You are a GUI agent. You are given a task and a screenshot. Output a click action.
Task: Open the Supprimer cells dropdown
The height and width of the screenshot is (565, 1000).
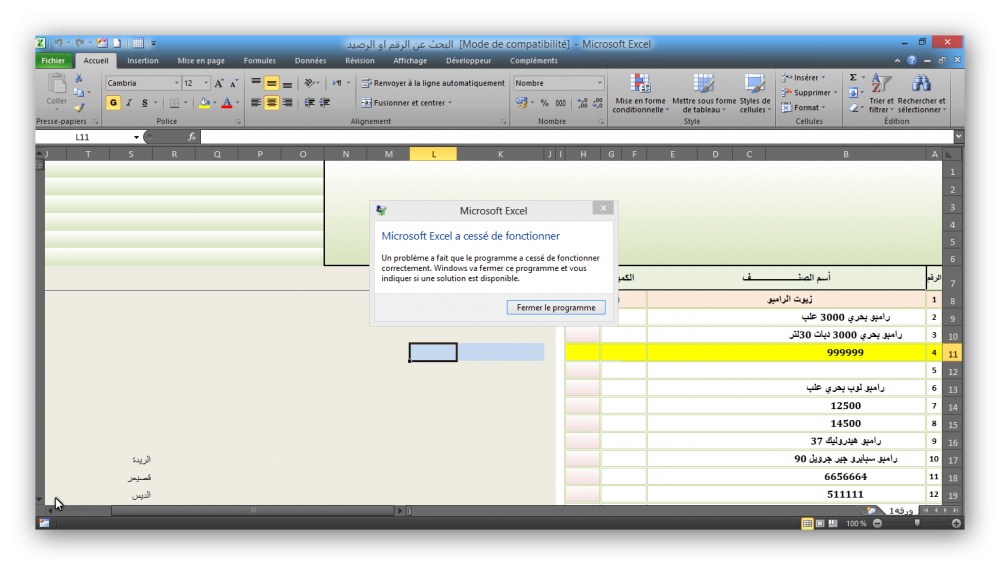pyautogui.click(x=810, y=92)
